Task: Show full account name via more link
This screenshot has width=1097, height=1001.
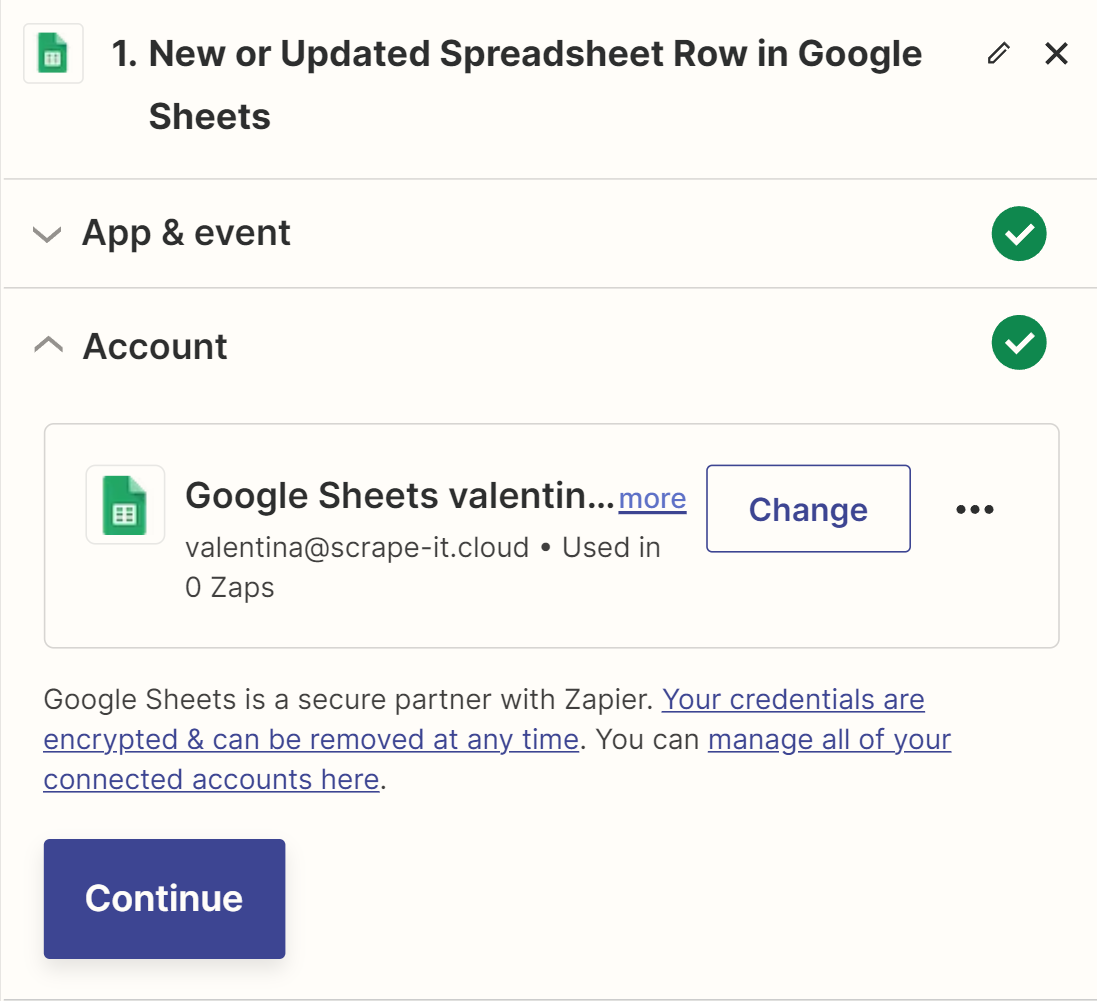Action: [652, 499]
